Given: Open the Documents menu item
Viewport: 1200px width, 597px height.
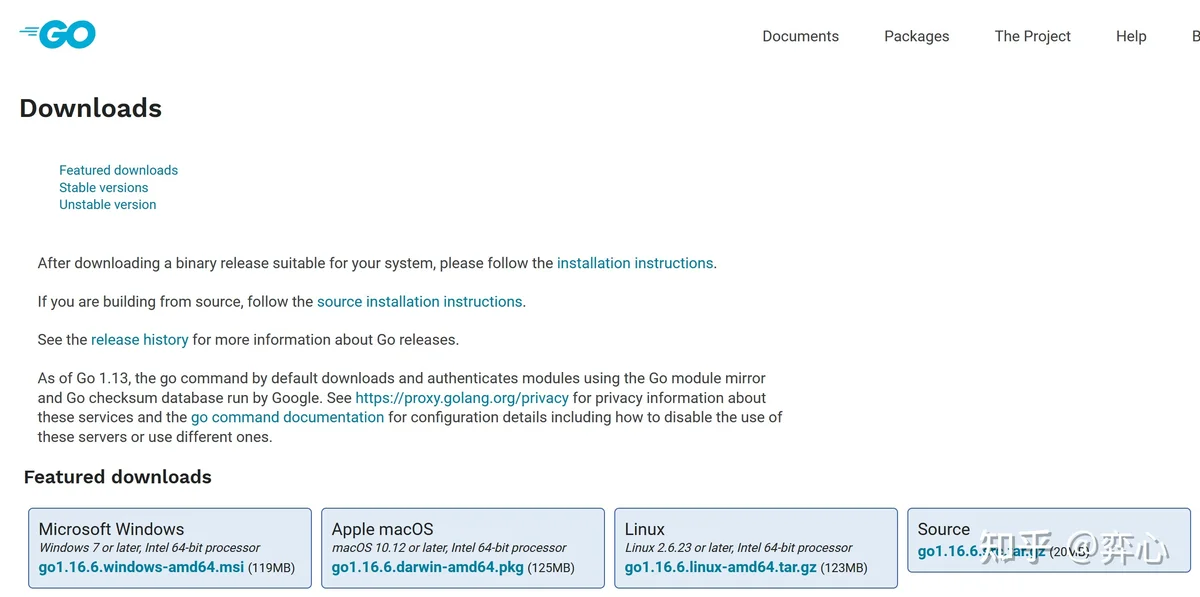Looking at the screenshot, I should coord(800,36).
